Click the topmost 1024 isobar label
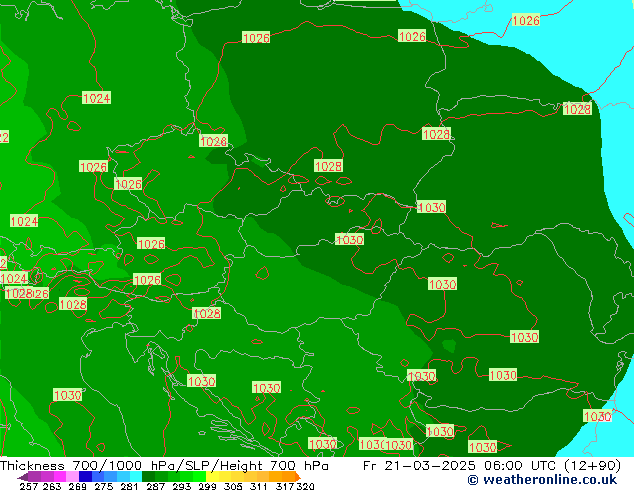 pyautogui.click(x=96, y=98)
